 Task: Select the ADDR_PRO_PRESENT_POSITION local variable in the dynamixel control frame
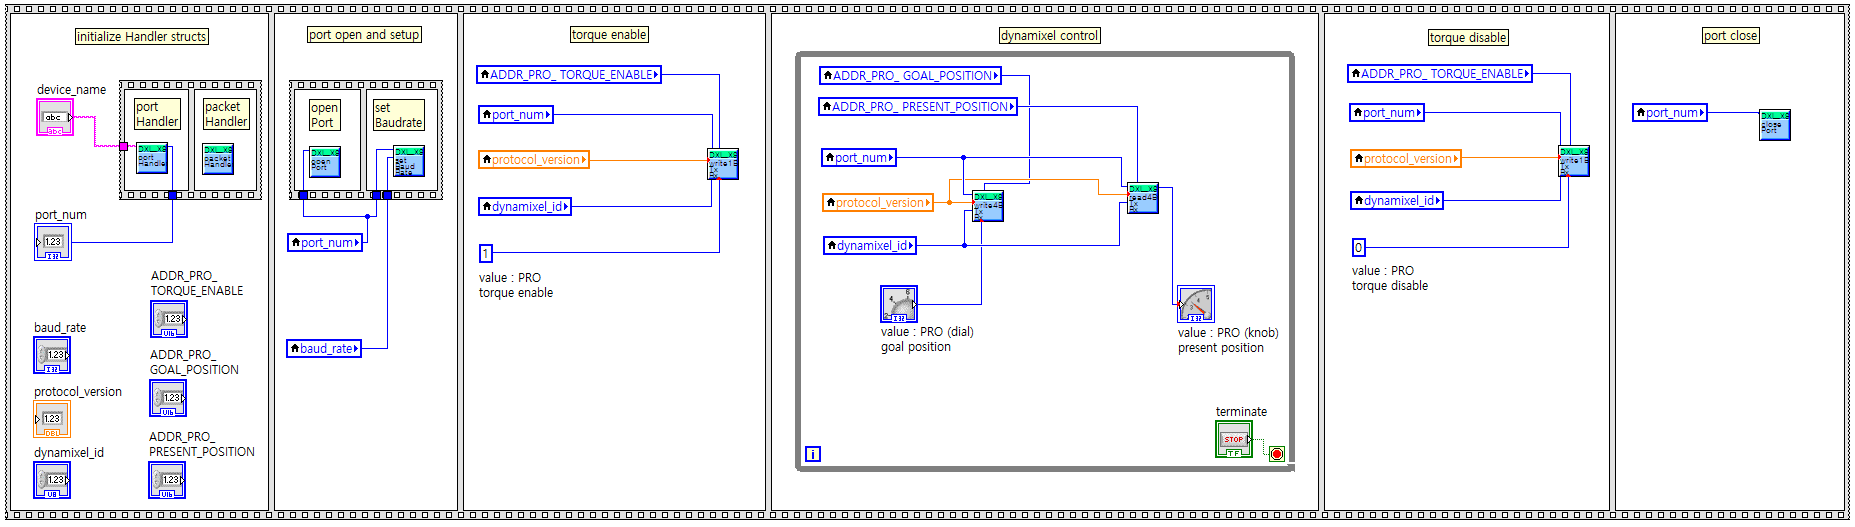[x=918, y=106]
